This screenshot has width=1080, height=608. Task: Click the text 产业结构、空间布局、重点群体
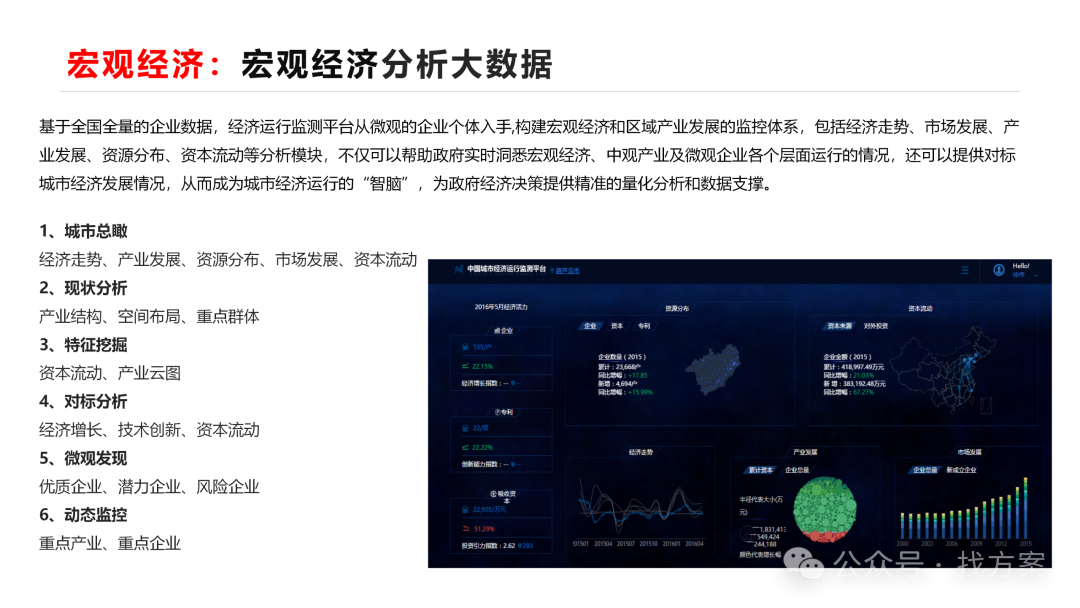[x=149, y=317]
